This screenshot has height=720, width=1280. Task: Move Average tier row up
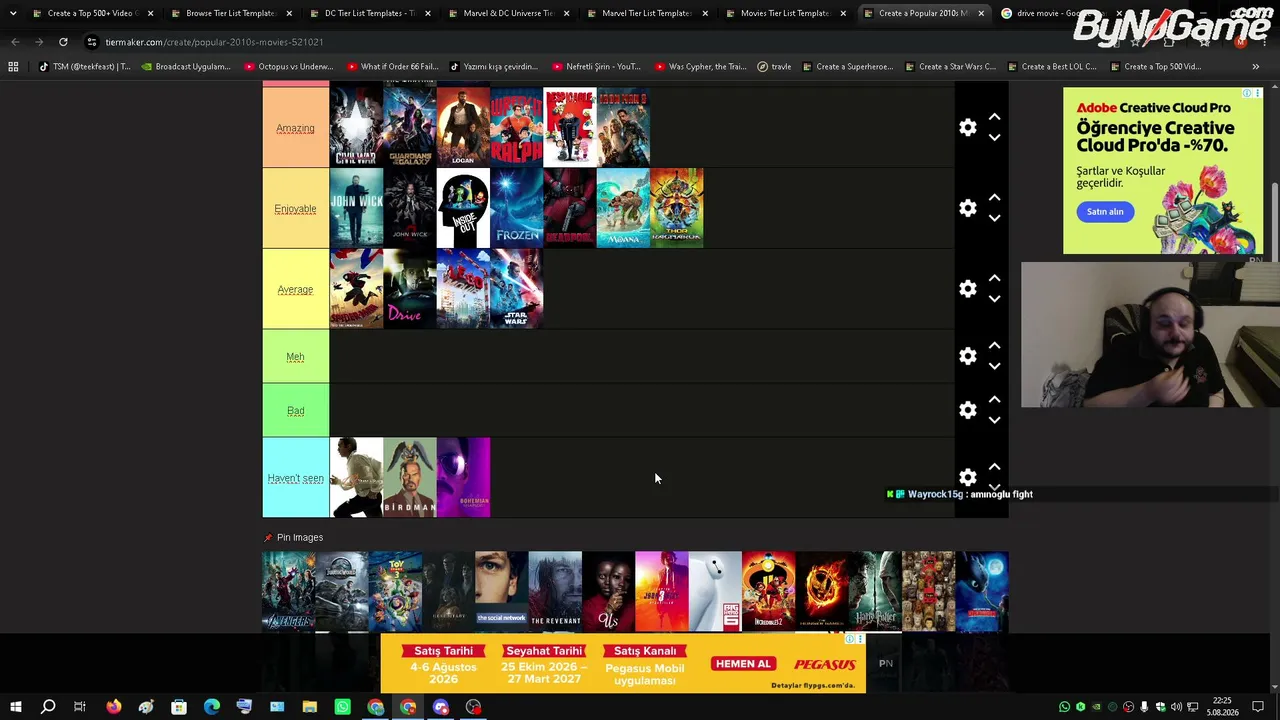click(x=994, y=278)
